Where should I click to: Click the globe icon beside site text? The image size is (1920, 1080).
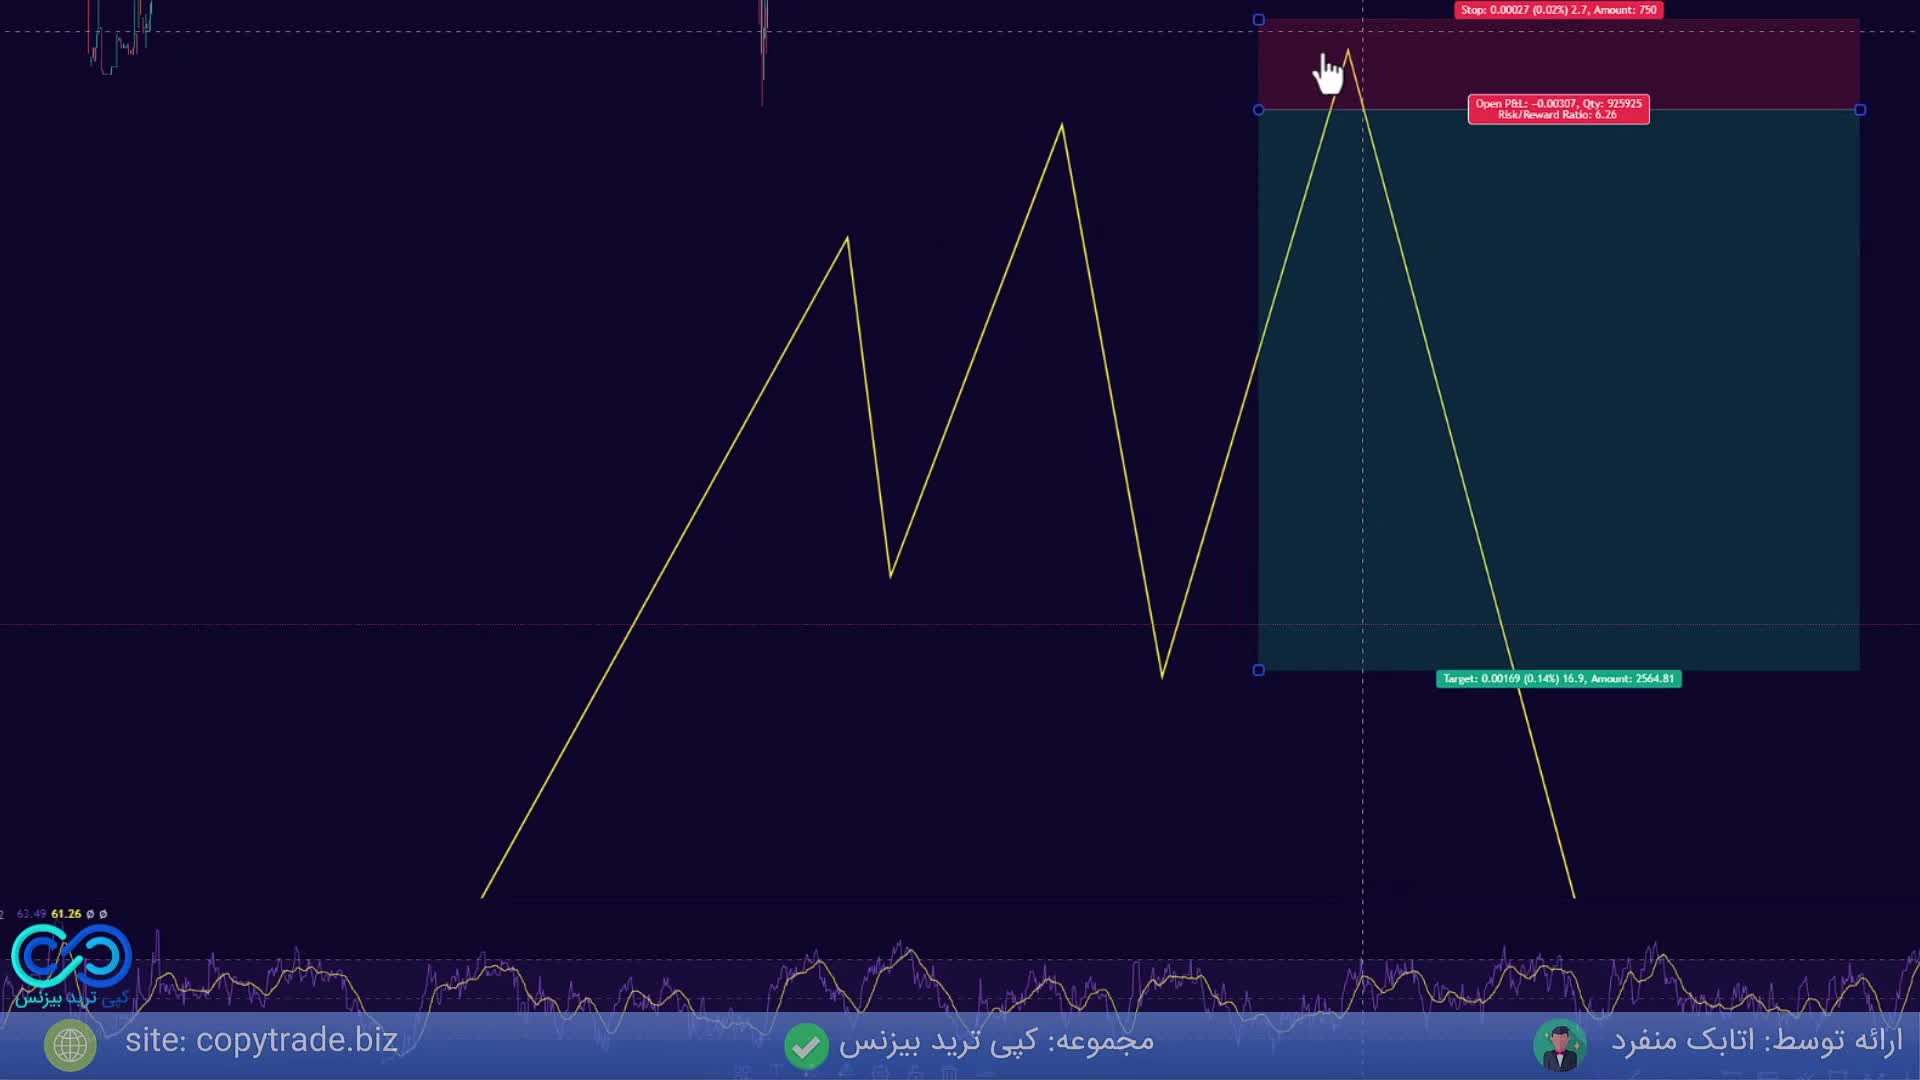tap(70, 1045)
